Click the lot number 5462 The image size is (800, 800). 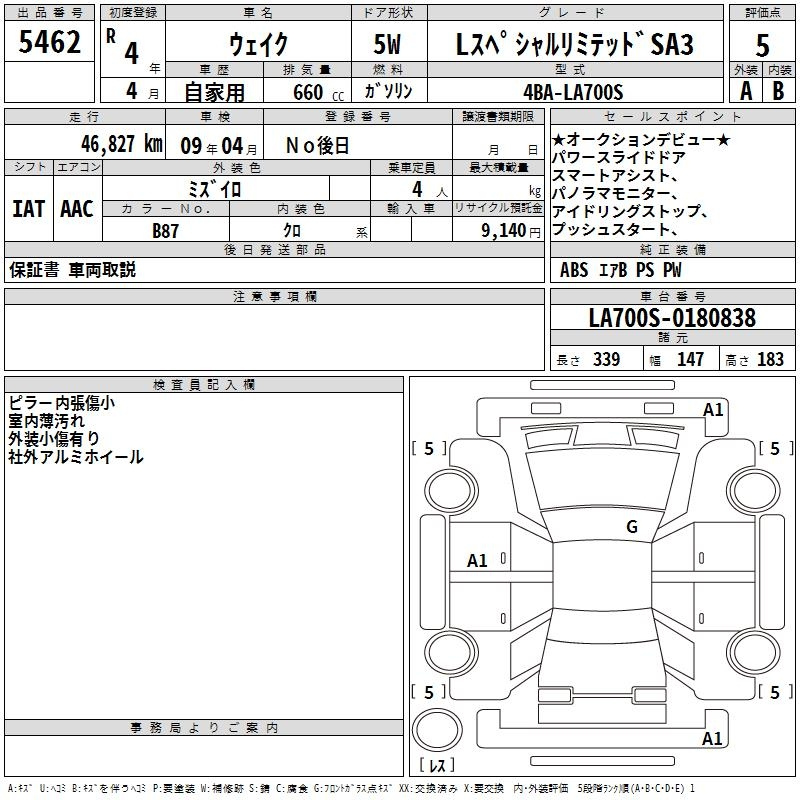tap(49, 42)
